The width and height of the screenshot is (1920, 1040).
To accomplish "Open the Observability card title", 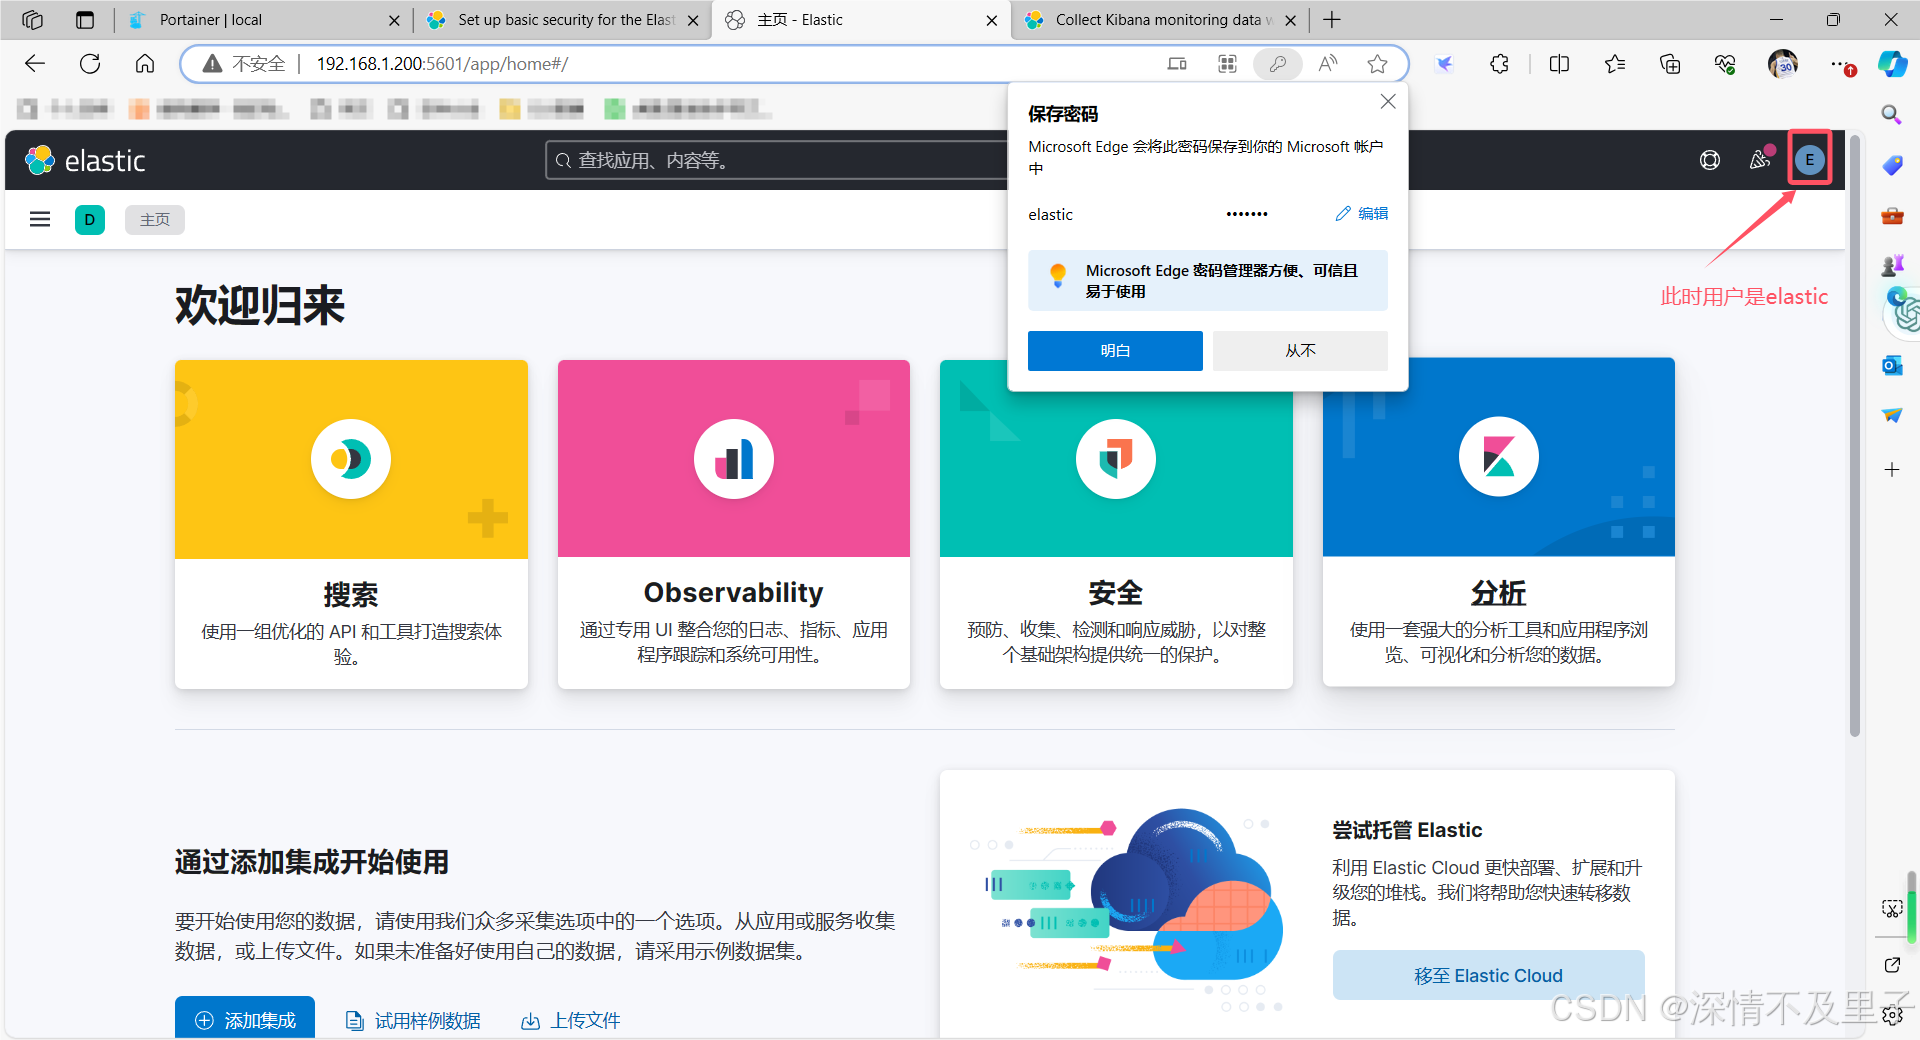I will (734, 592).
